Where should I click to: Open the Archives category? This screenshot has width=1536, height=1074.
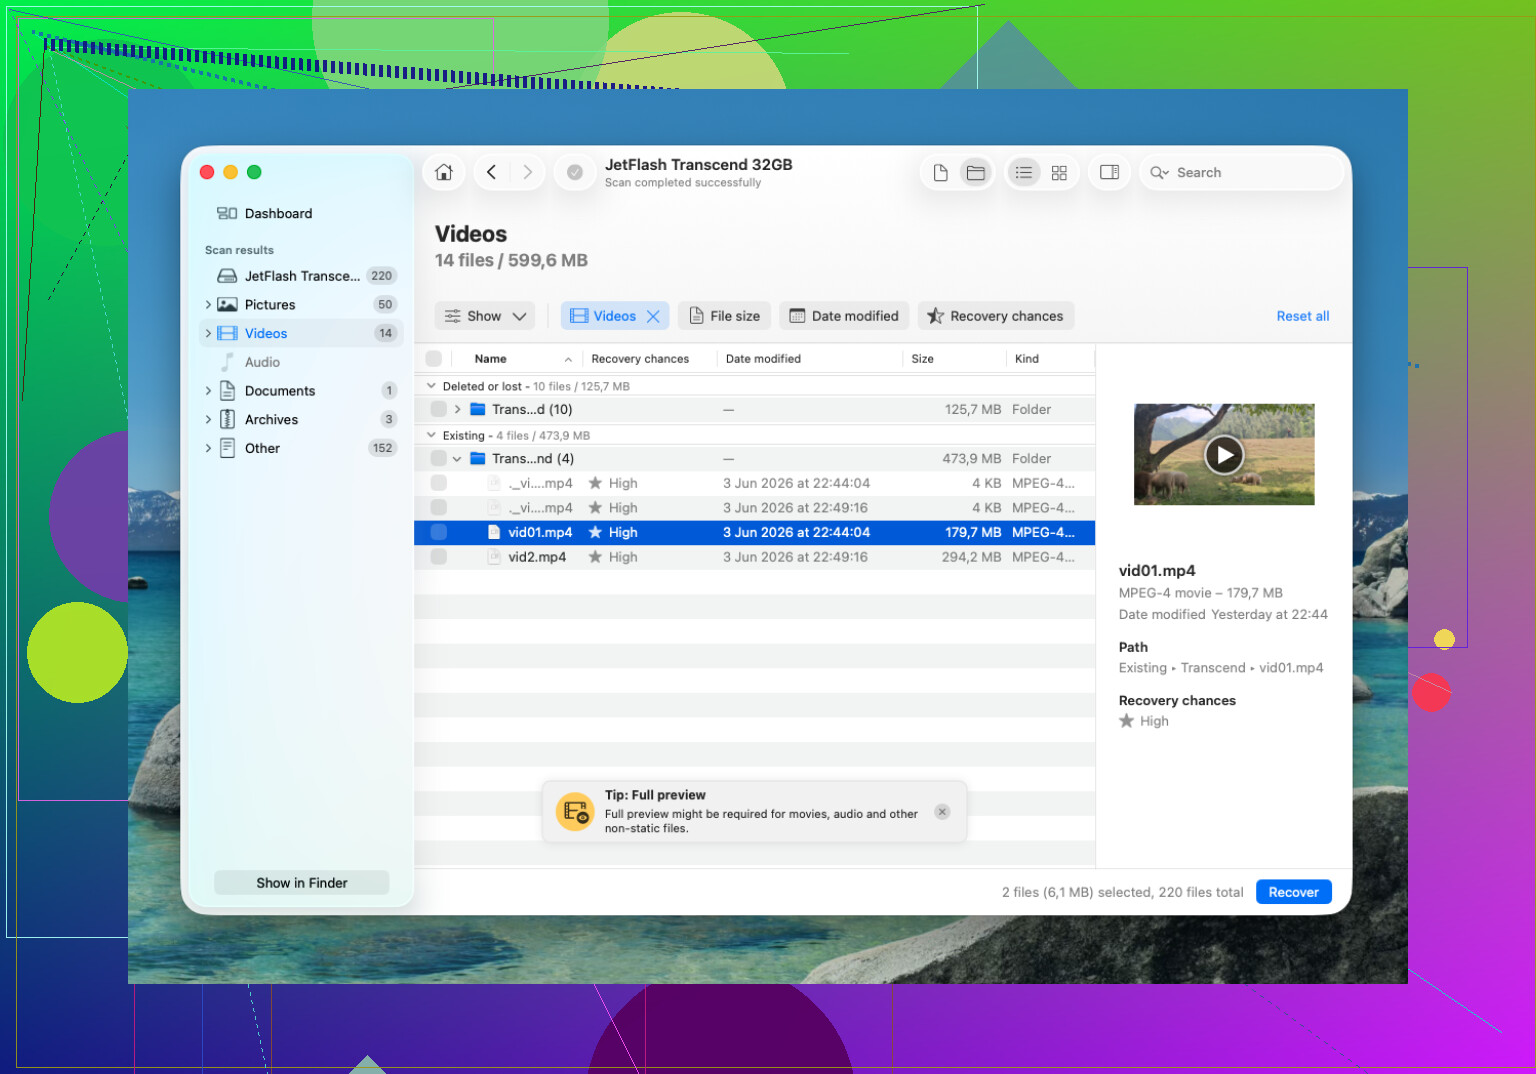point(300,419)
